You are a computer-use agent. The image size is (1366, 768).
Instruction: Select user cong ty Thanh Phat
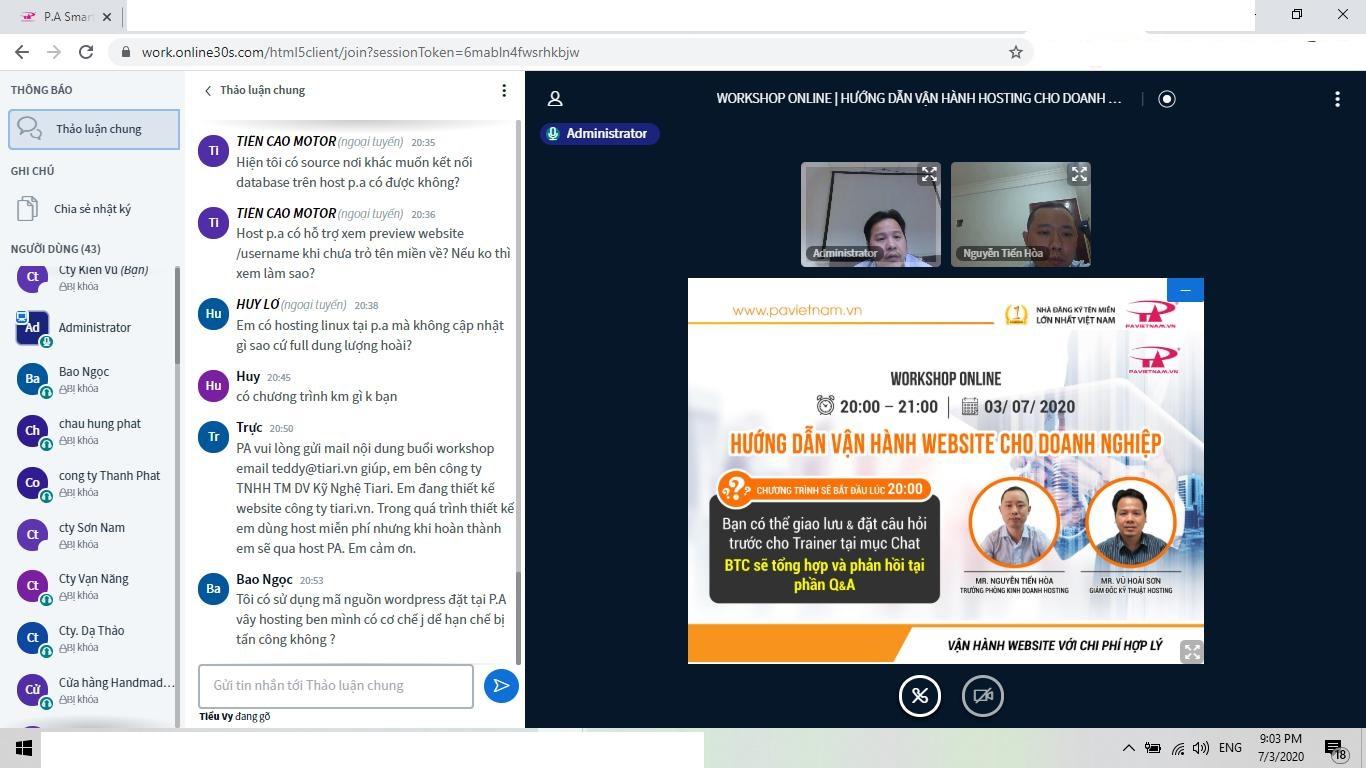pos(94,483)
